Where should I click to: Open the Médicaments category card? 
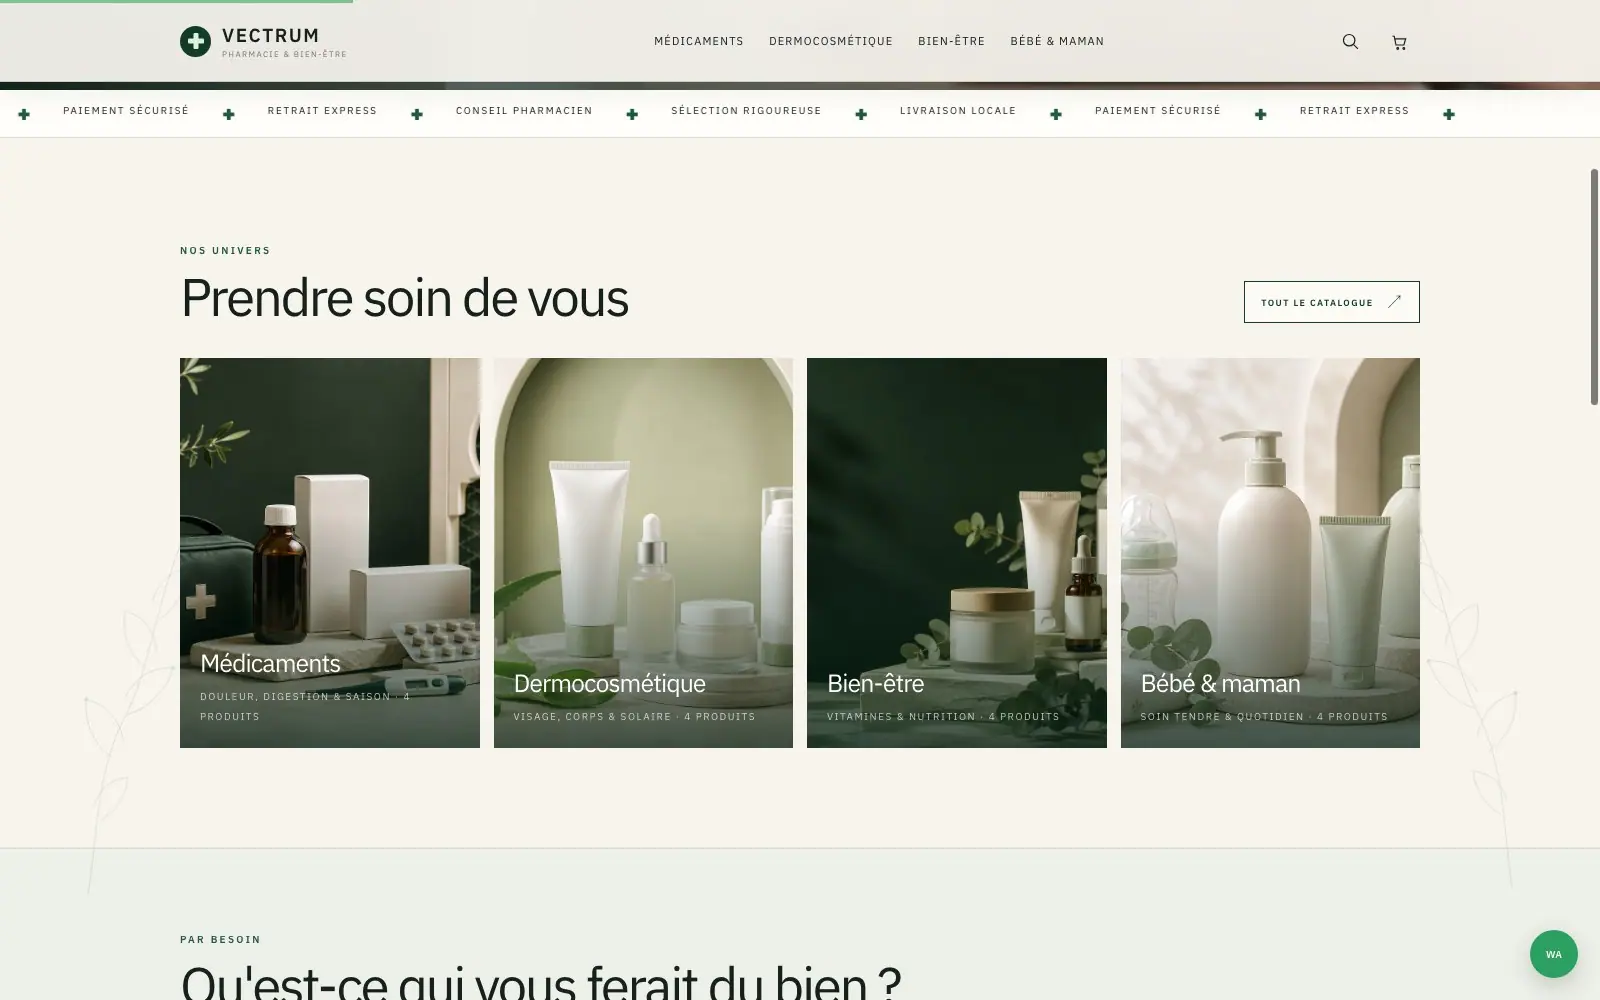[x=330, y=553]
